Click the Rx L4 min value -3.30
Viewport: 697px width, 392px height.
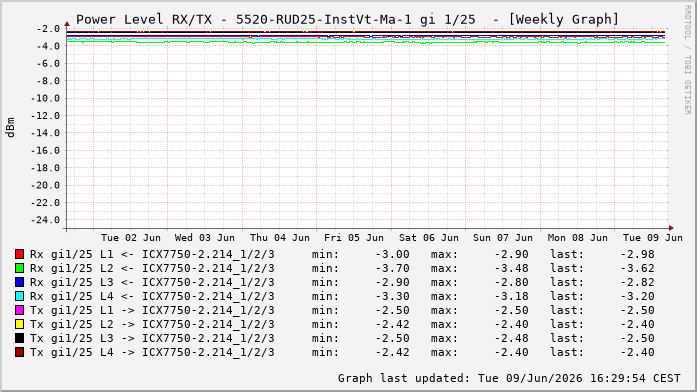pos(393,296)
